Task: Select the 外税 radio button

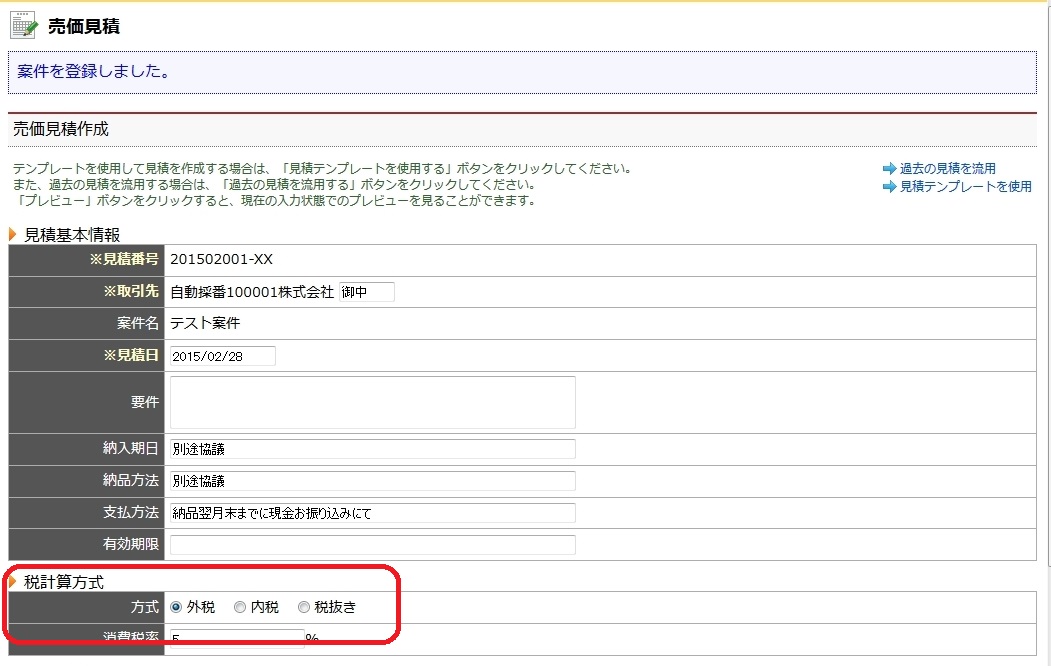Action: click(174, 606)
